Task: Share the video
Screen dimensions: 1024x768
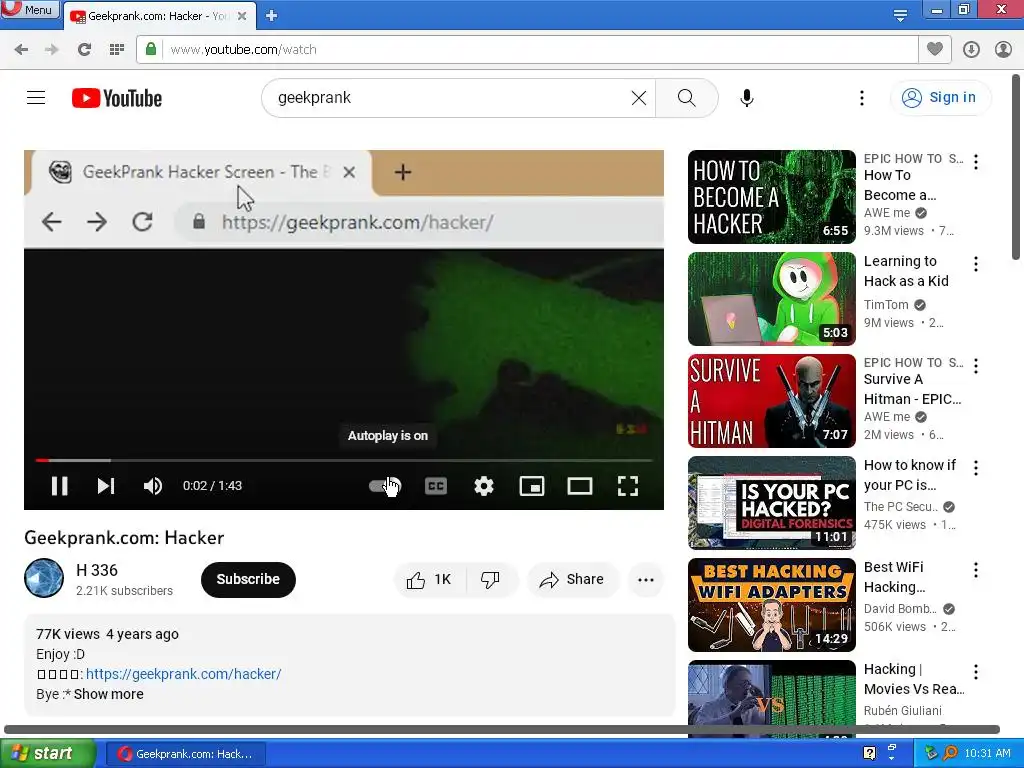Action: (x=572, y=579)
